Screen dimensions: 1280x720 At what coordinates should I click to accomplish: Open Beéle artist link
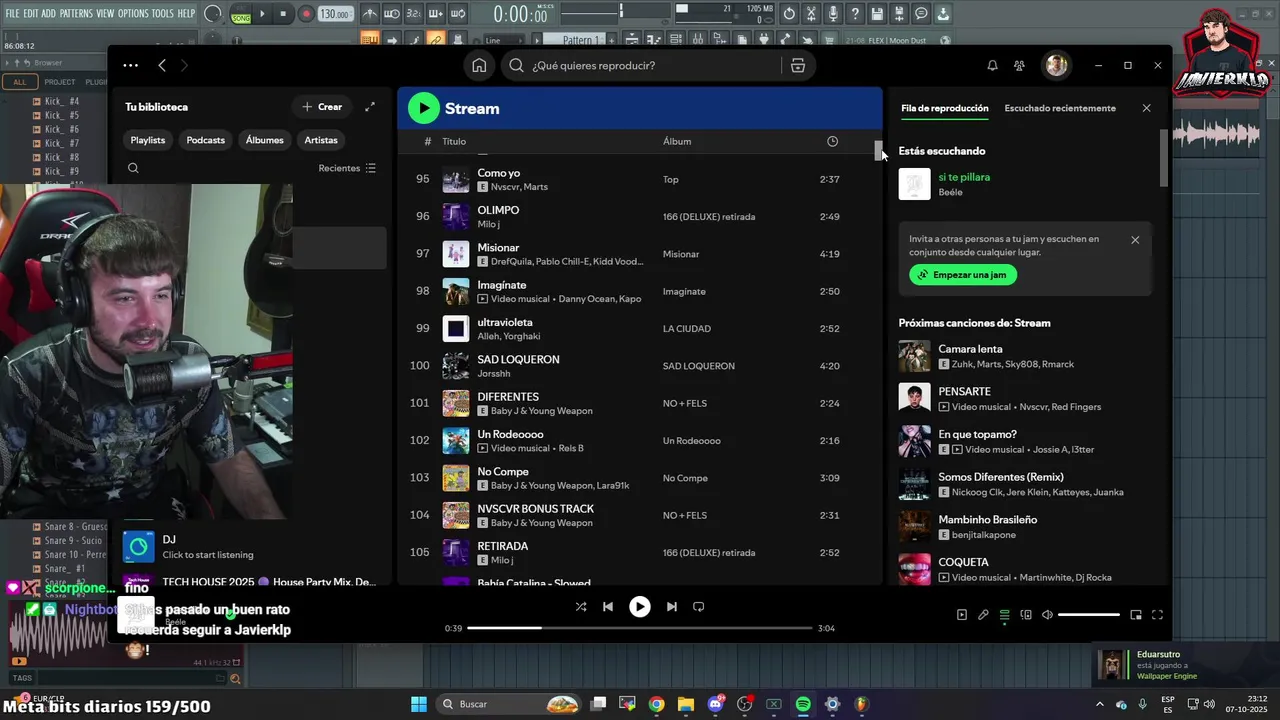tap(950, 192)
